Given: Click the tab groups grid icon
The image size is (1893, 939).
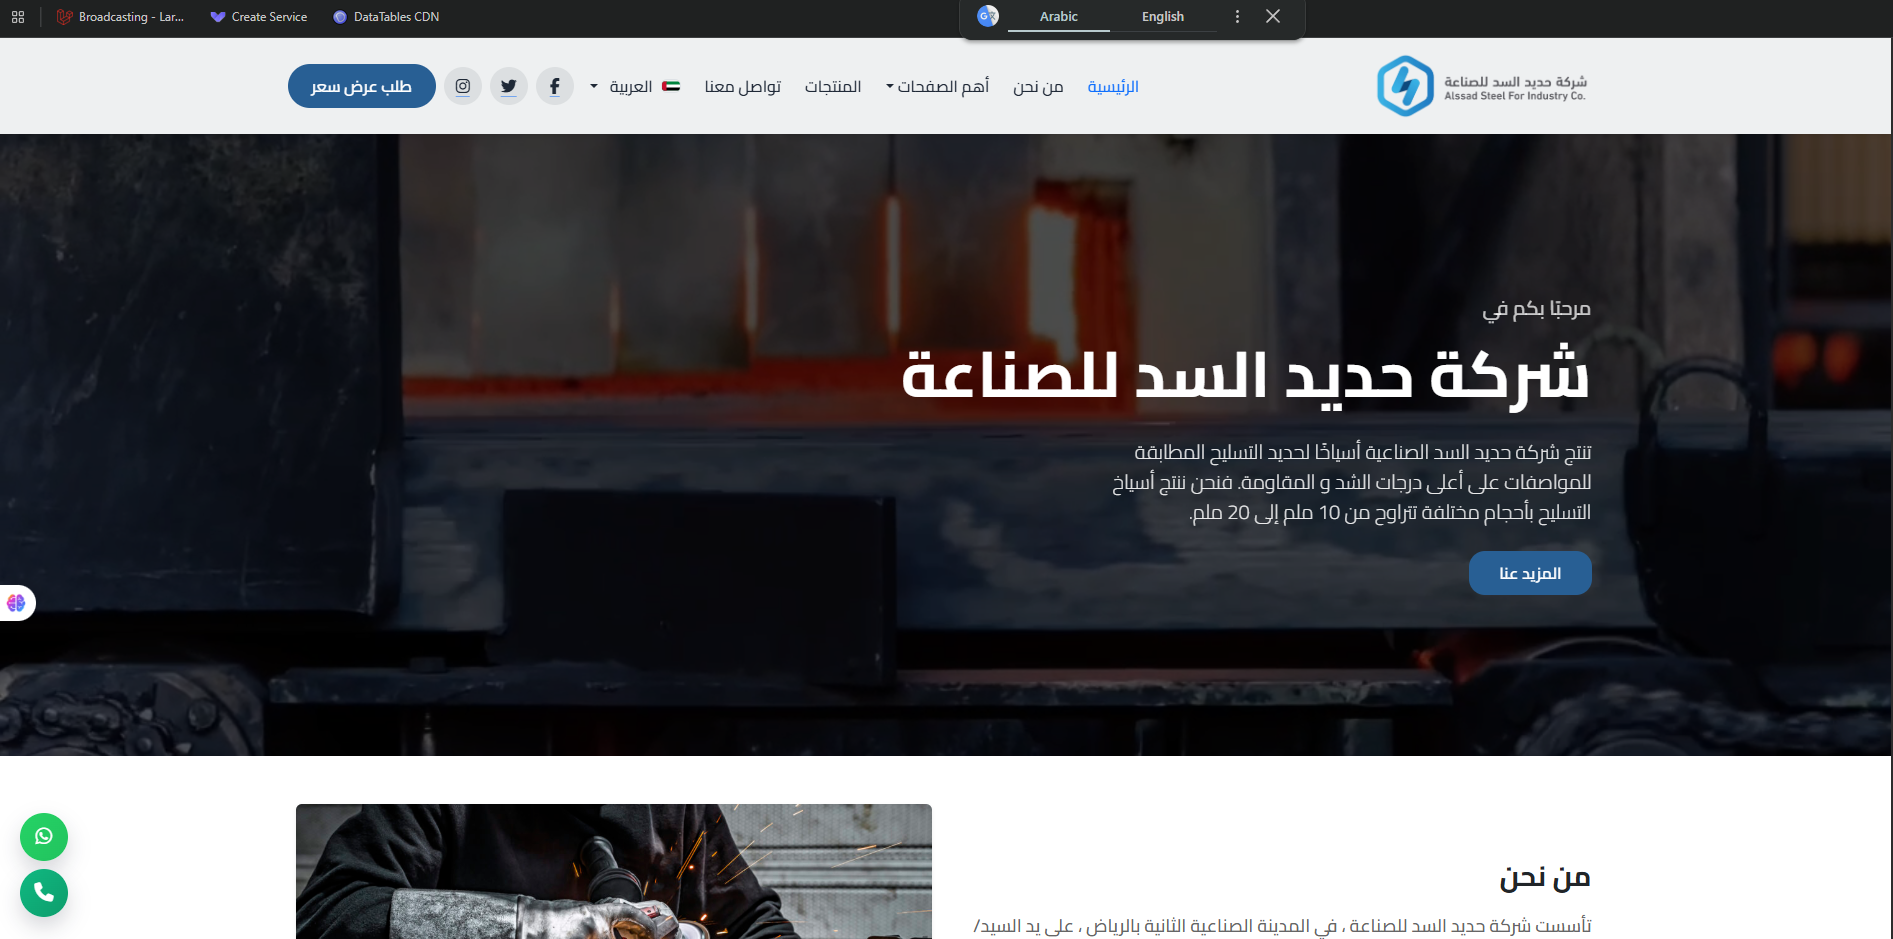Looking at the screenshot, I should click(17, 16).
